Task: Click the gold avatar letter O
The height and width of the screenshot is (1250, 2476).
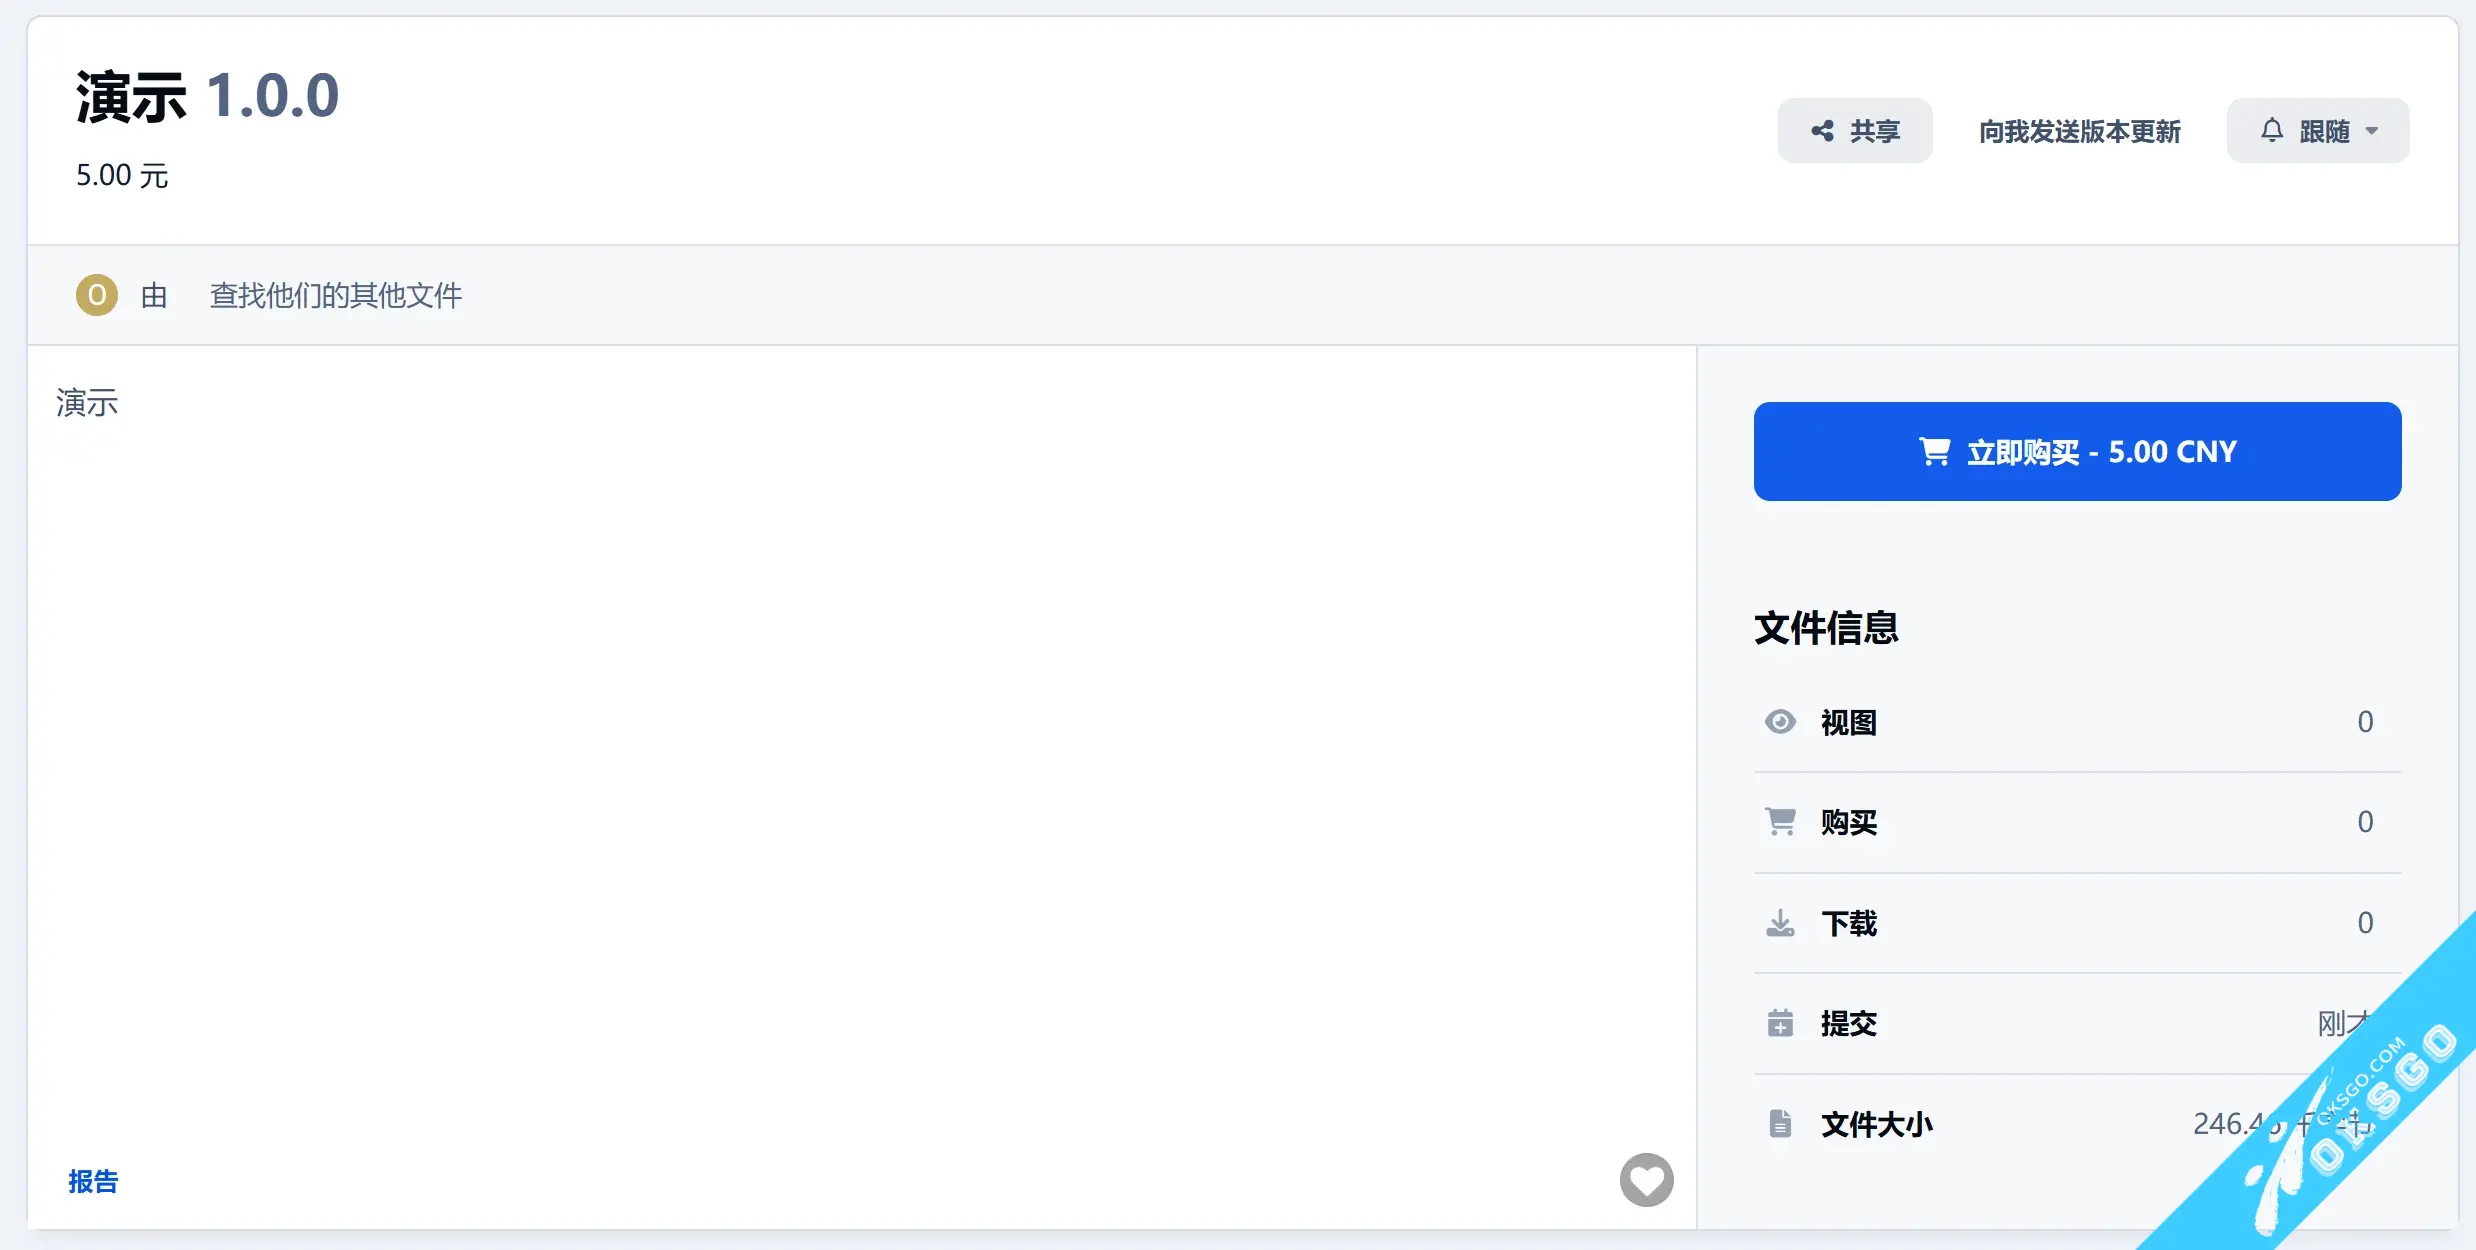Action: [97, 295]
